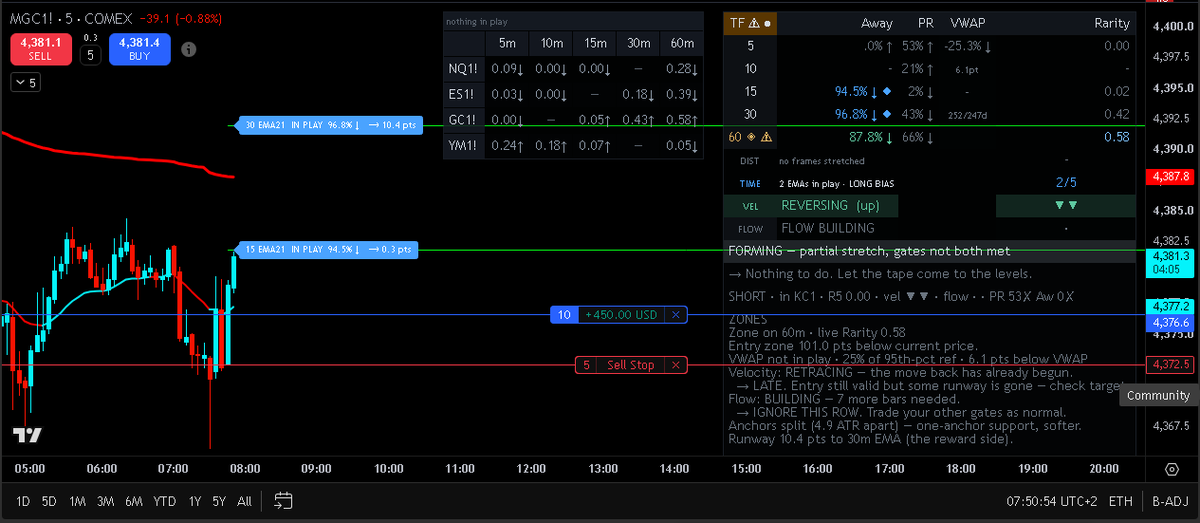Image resolution: width=1200 pixels, height=523 pixels.
Task: Open the order quantity box showing 5
Action: click(90, 54)
